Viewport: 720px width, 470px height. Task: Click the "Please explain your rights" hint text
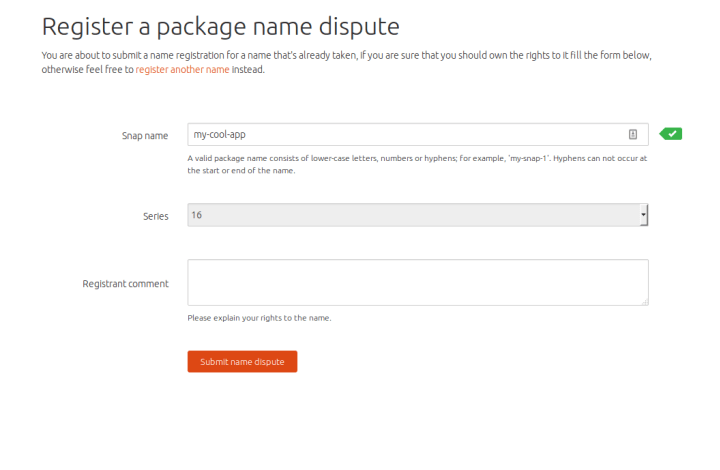[x=259, y=318]
